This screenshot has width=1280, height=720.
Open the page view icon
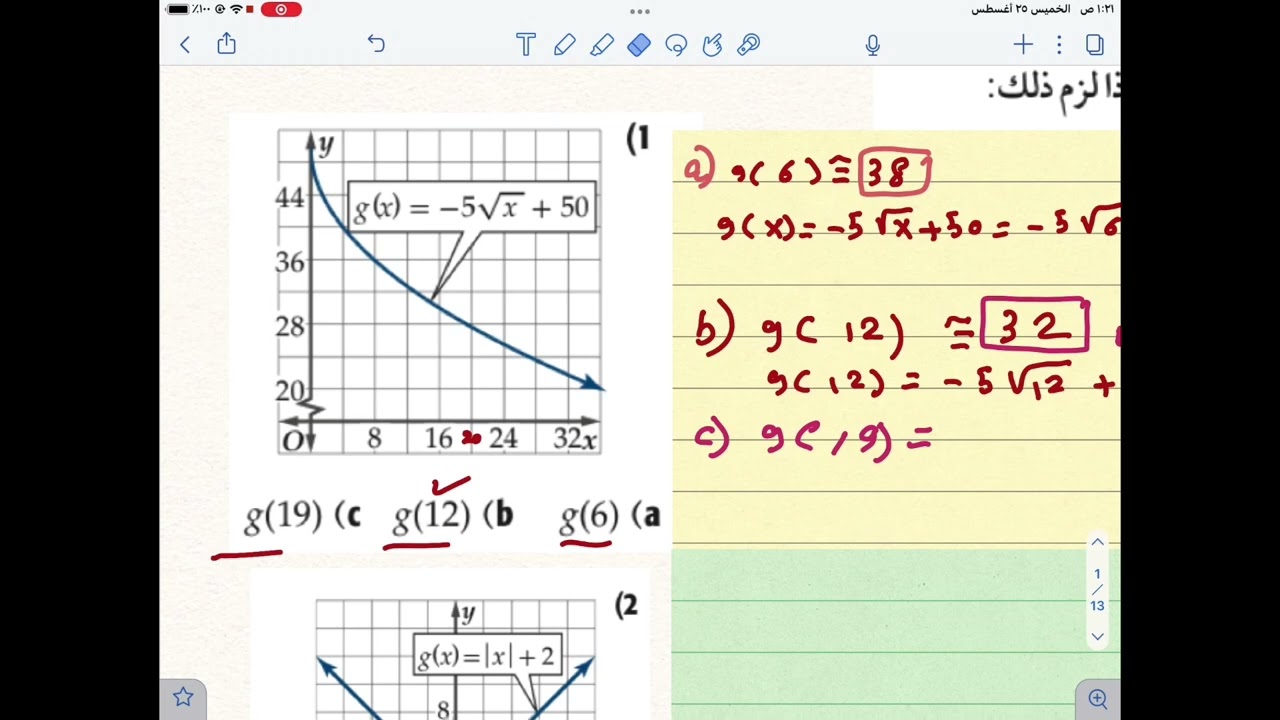[1095, 44]
